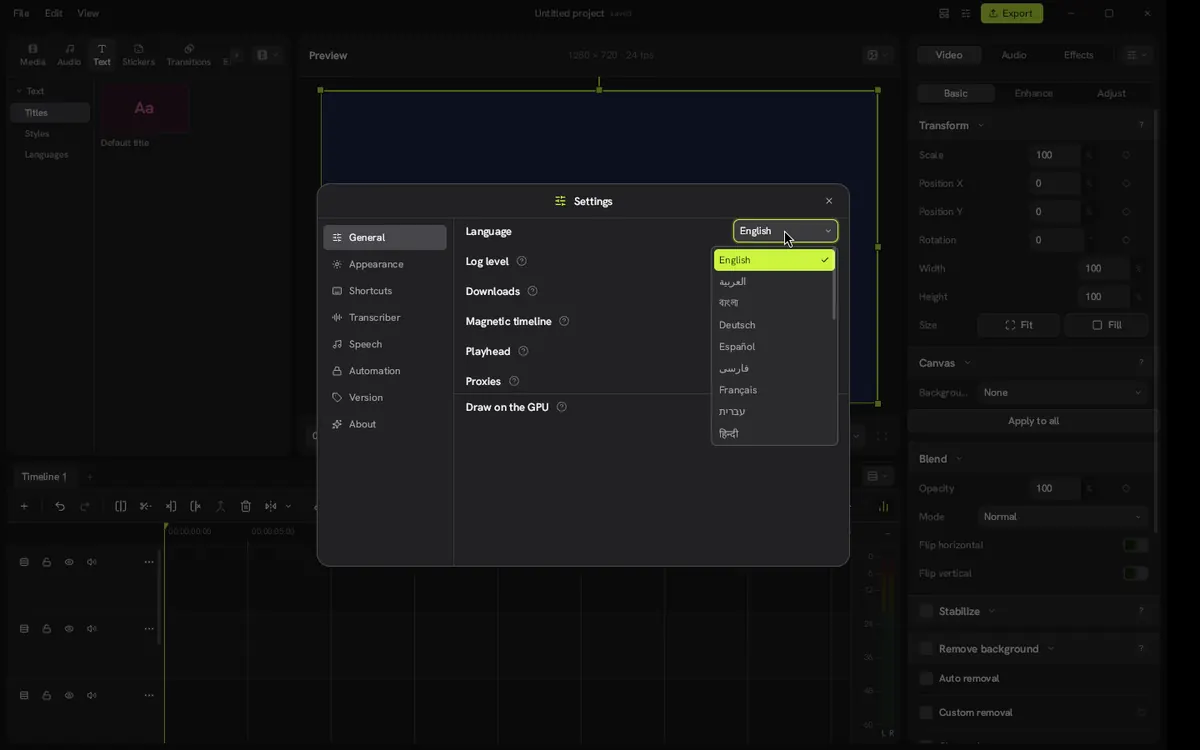Screen dimensions: 1200x750
Task: Click Apply to all button
Action: pos(1033,421)
